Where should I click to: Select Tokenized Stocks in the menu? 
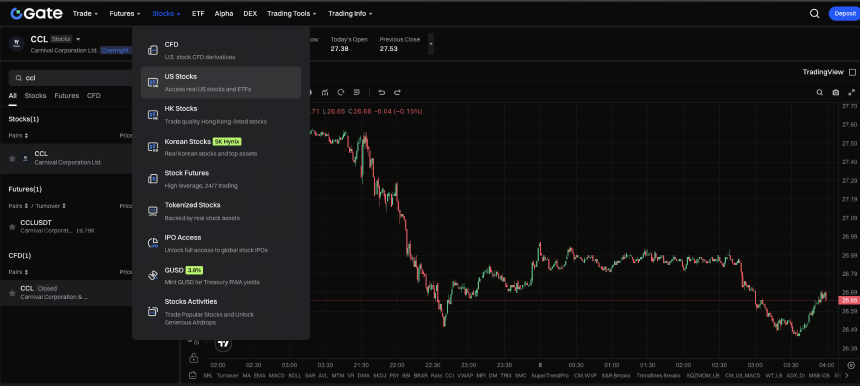[x=220, y=211]
